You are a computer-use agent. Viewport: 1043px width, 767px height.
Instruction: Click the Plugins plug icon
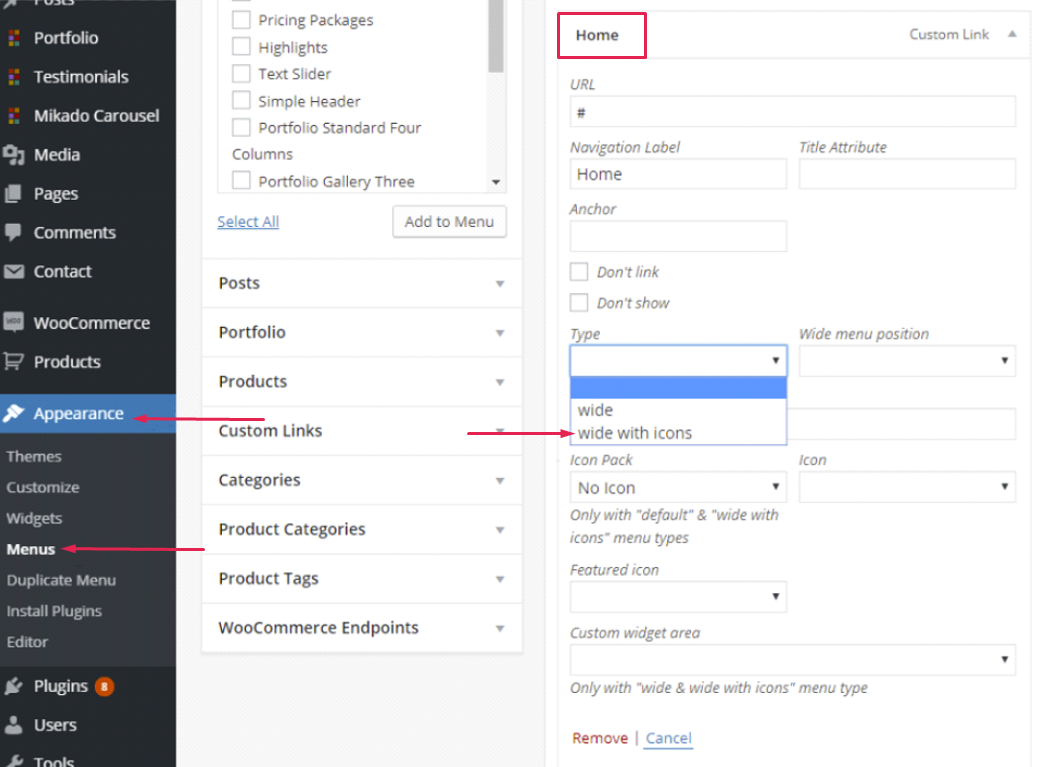(x=13, y=686)
